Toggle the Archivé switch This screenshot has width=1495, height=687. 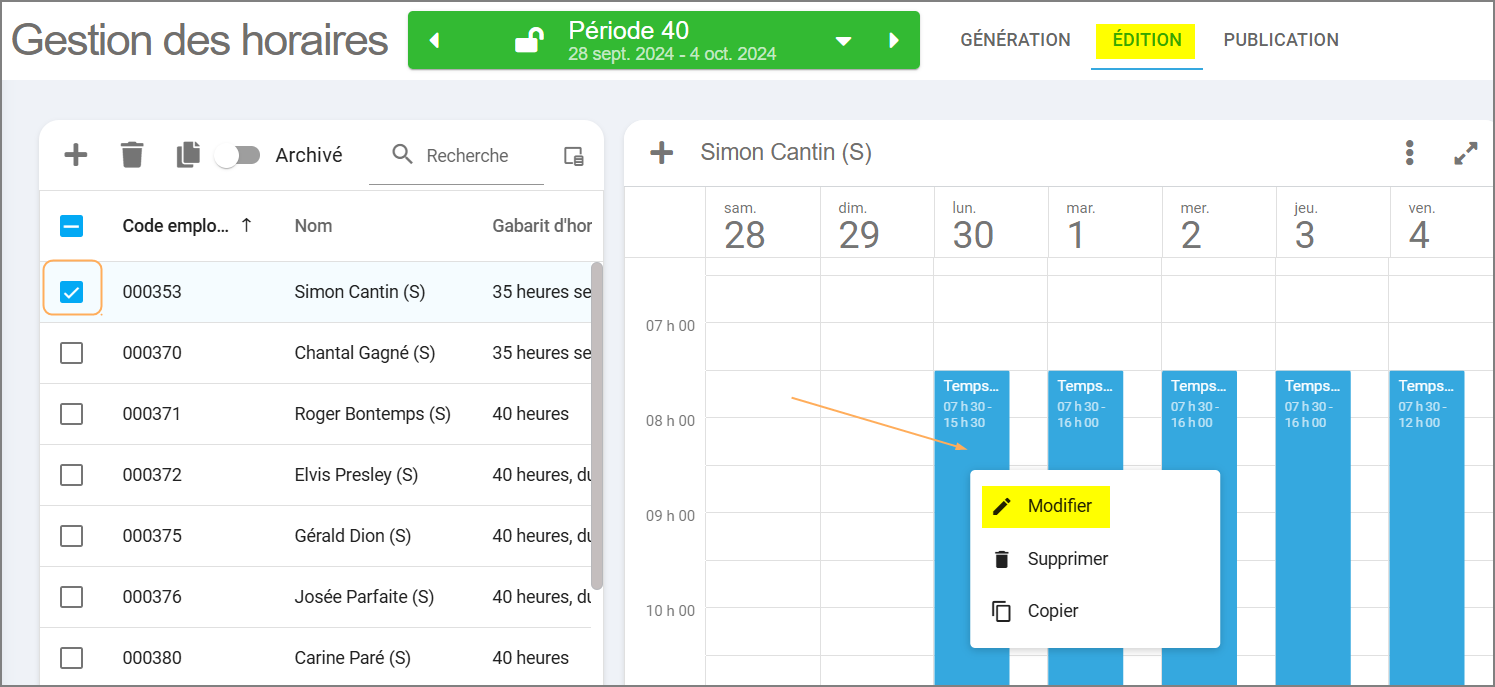238,155
